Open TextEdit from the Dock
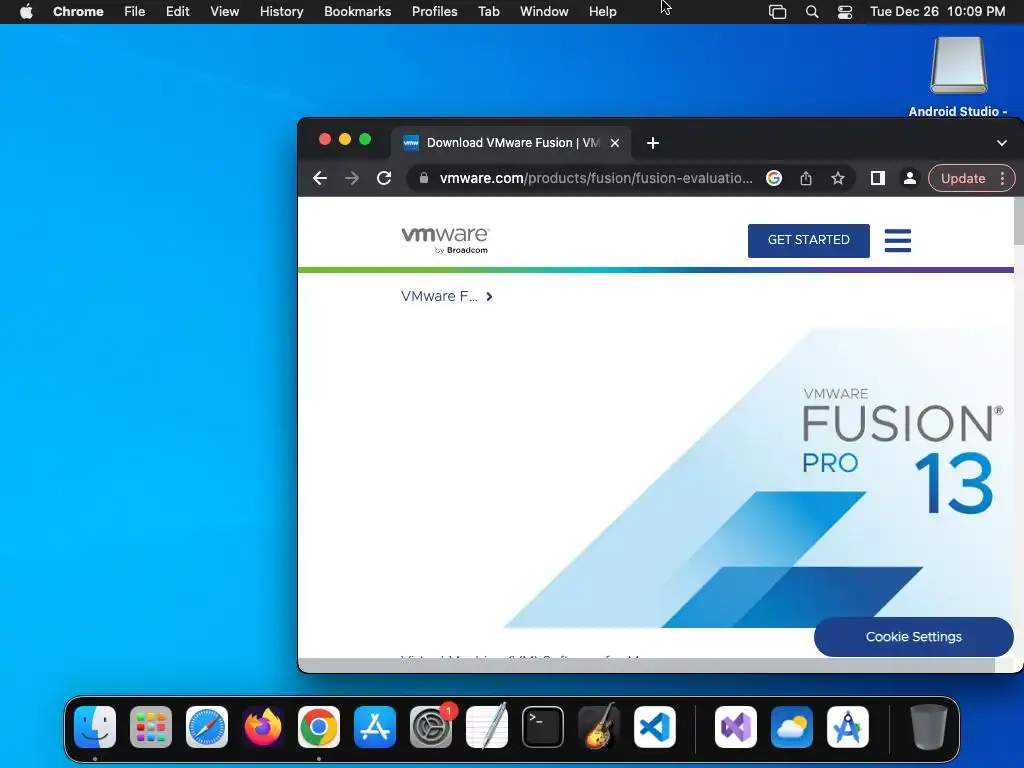 coord(487,727)
